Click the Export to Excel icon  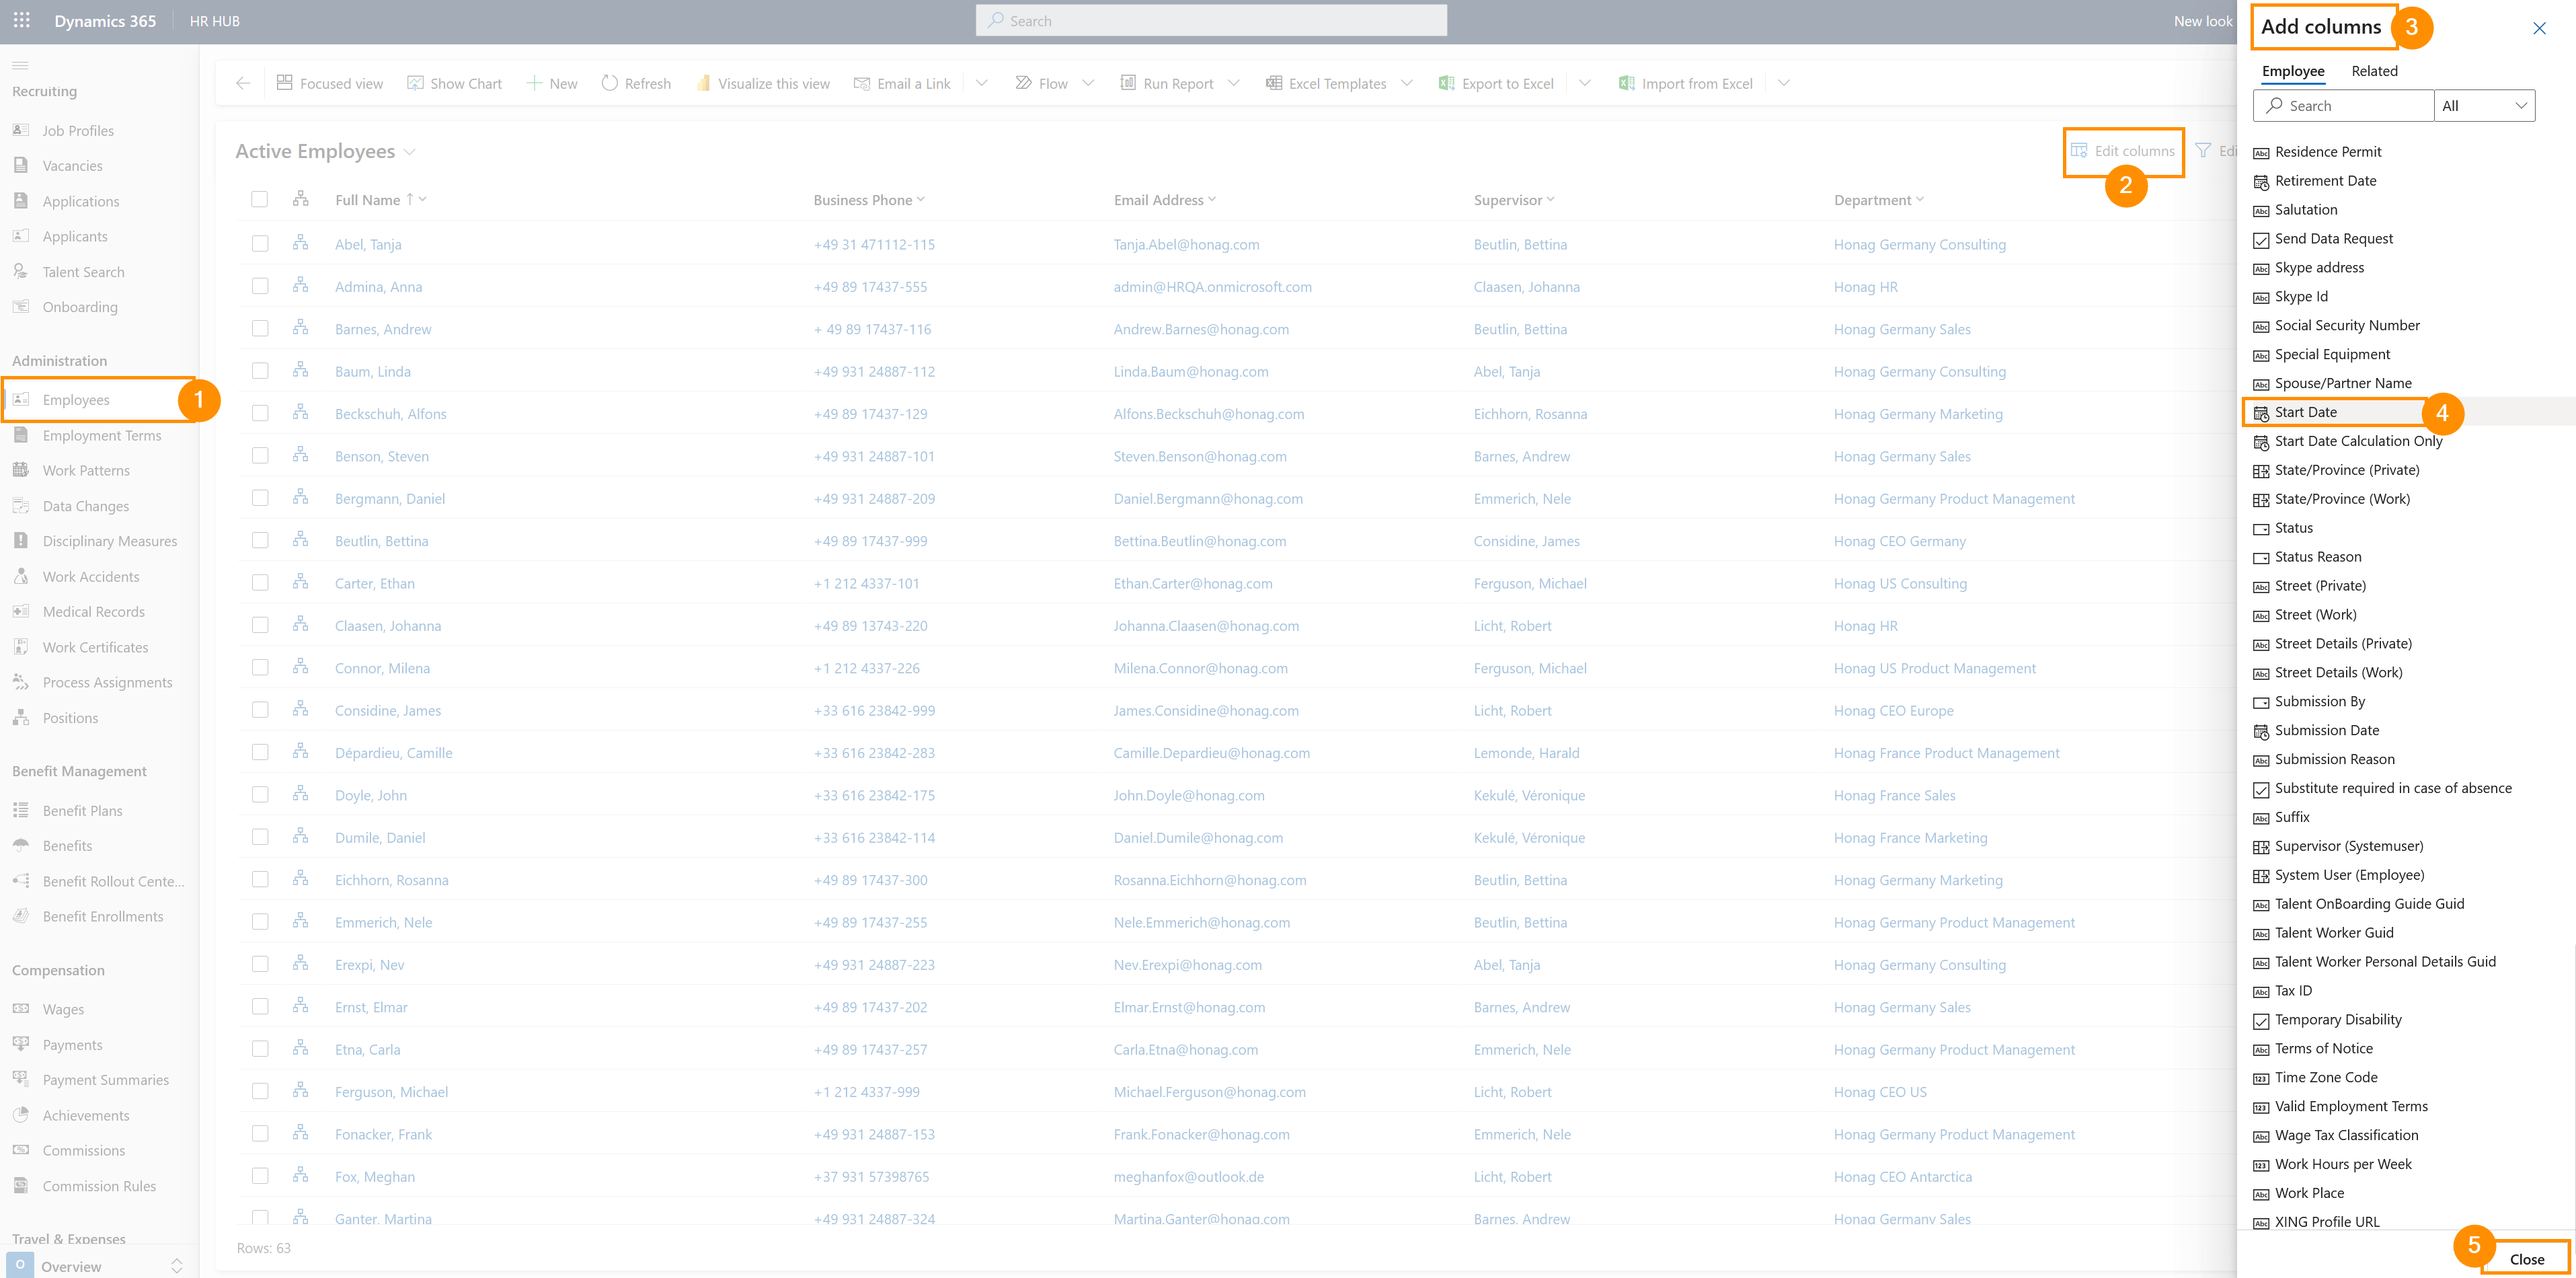(x=1446, y=83)
